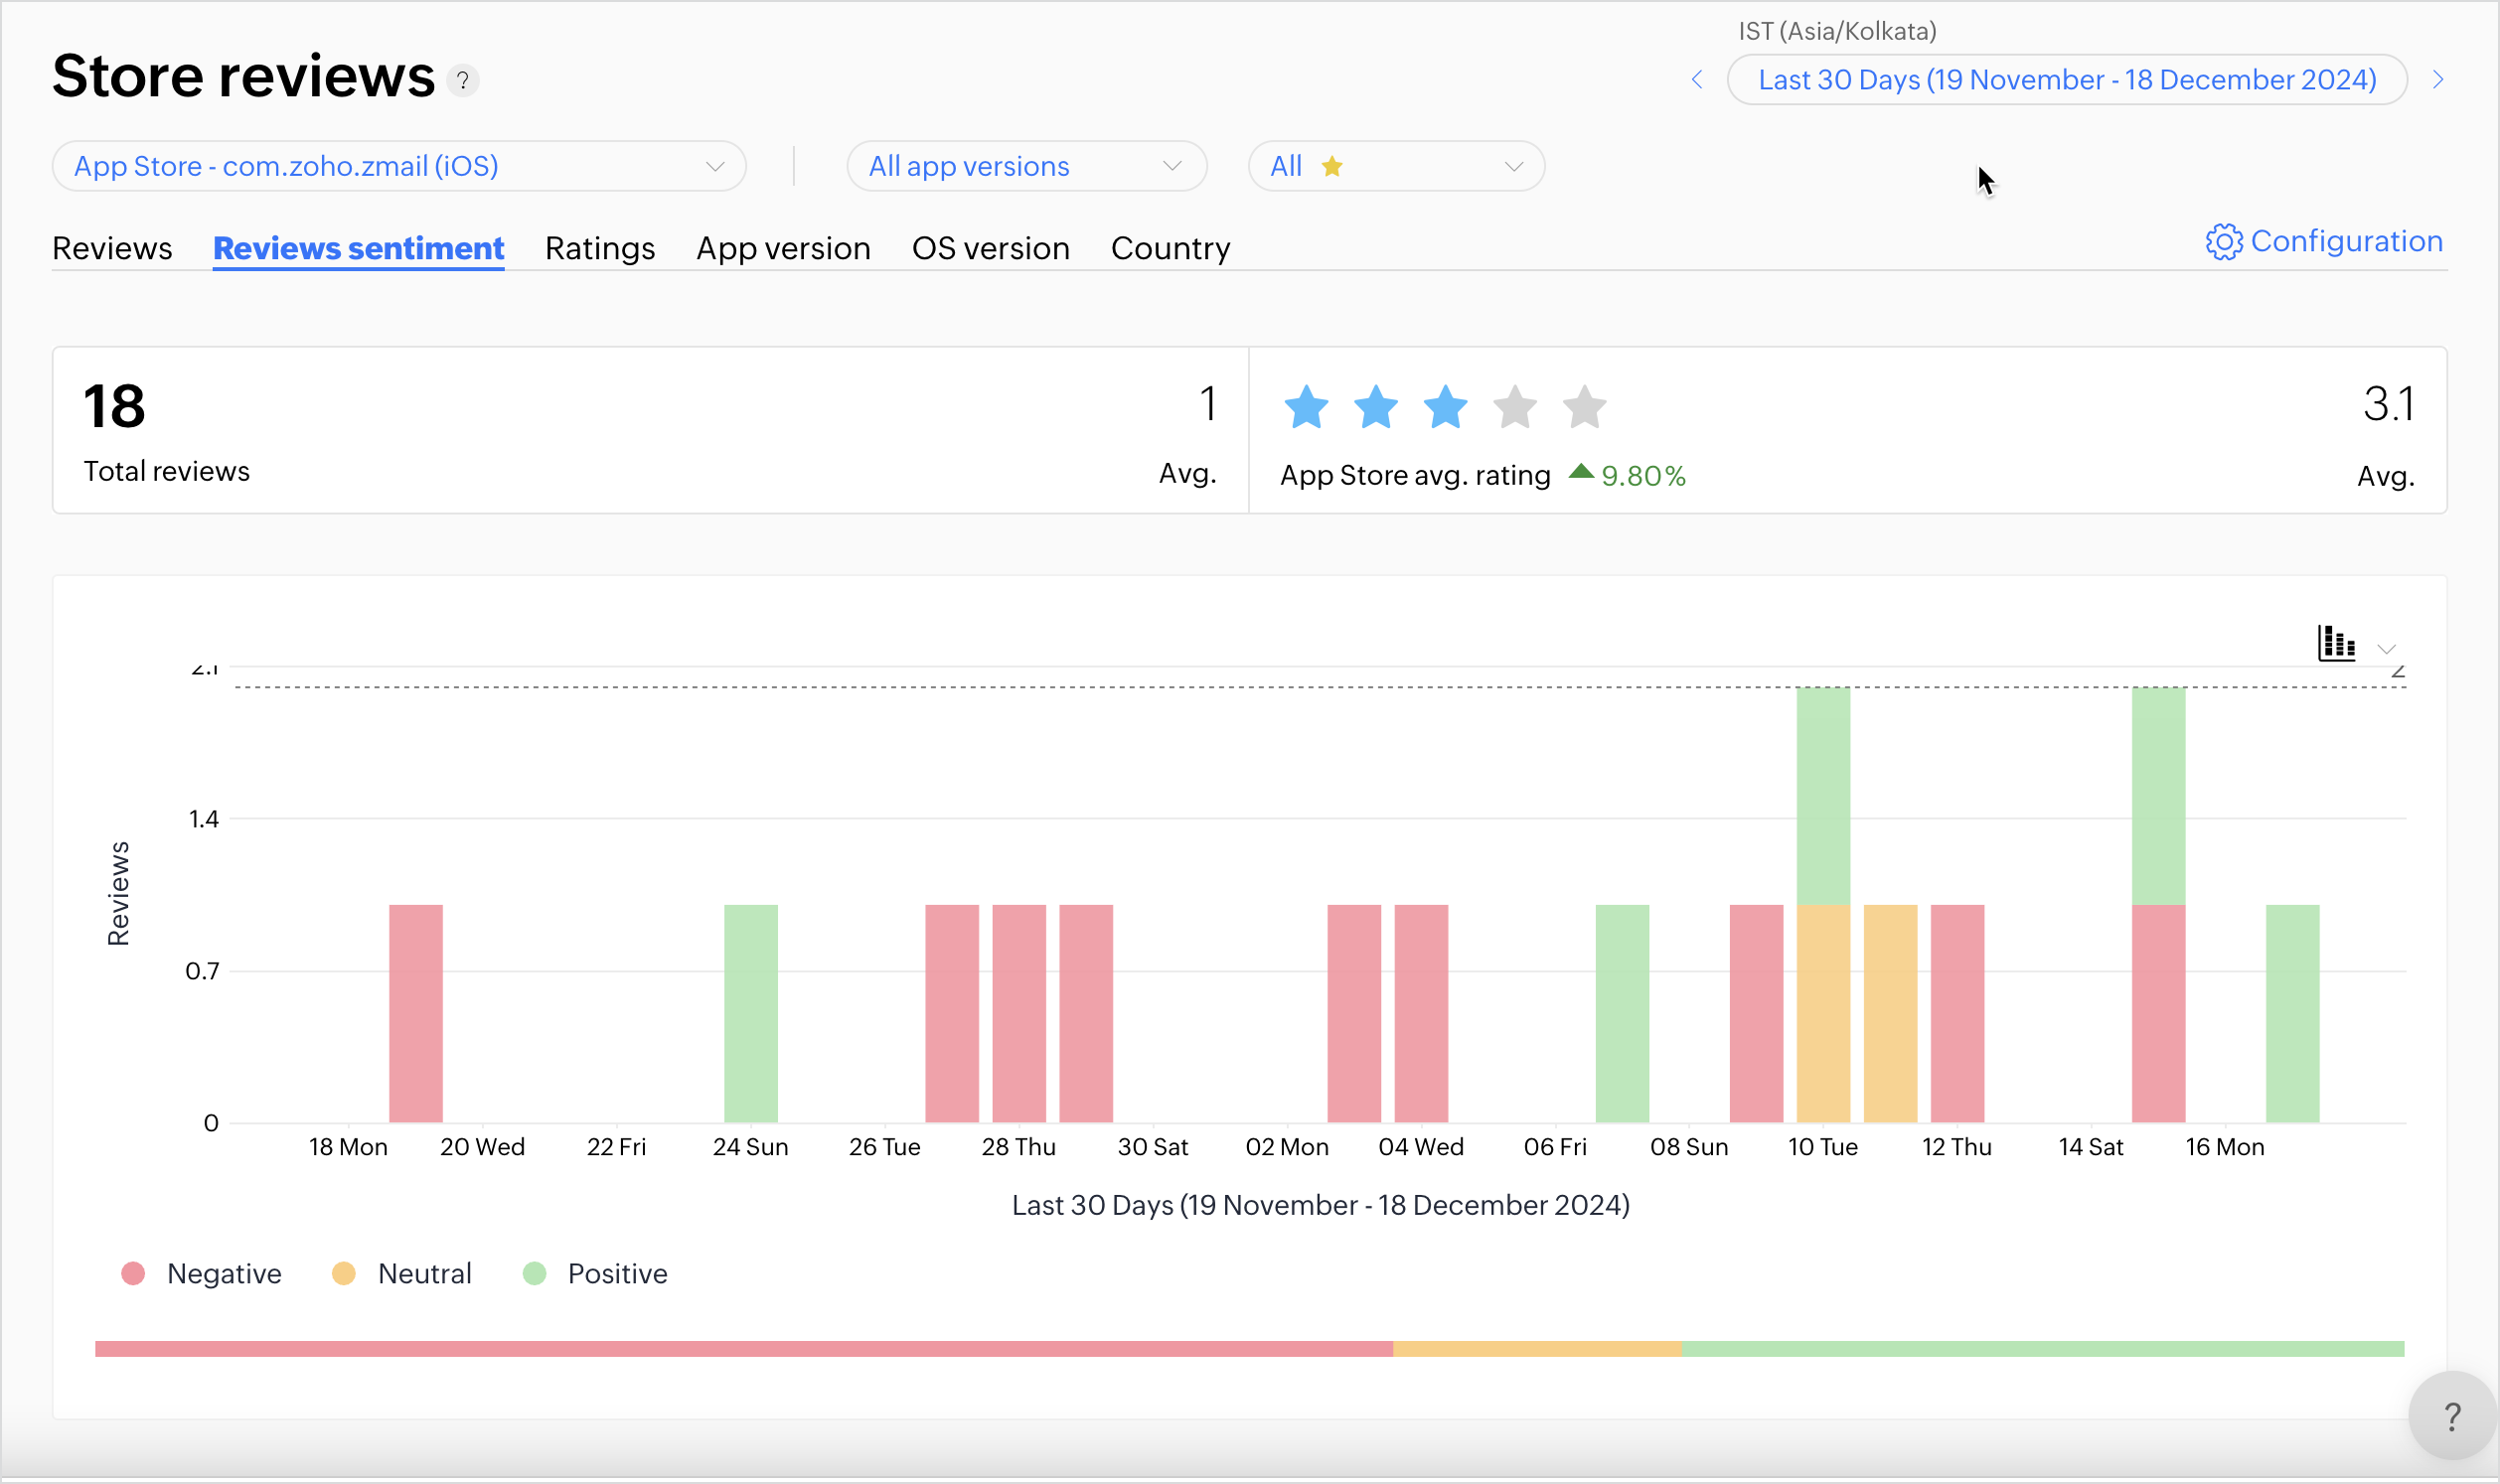Open the All star rating filter dropdown
The image size is (2500, 1484).
tap(1395, 166)
